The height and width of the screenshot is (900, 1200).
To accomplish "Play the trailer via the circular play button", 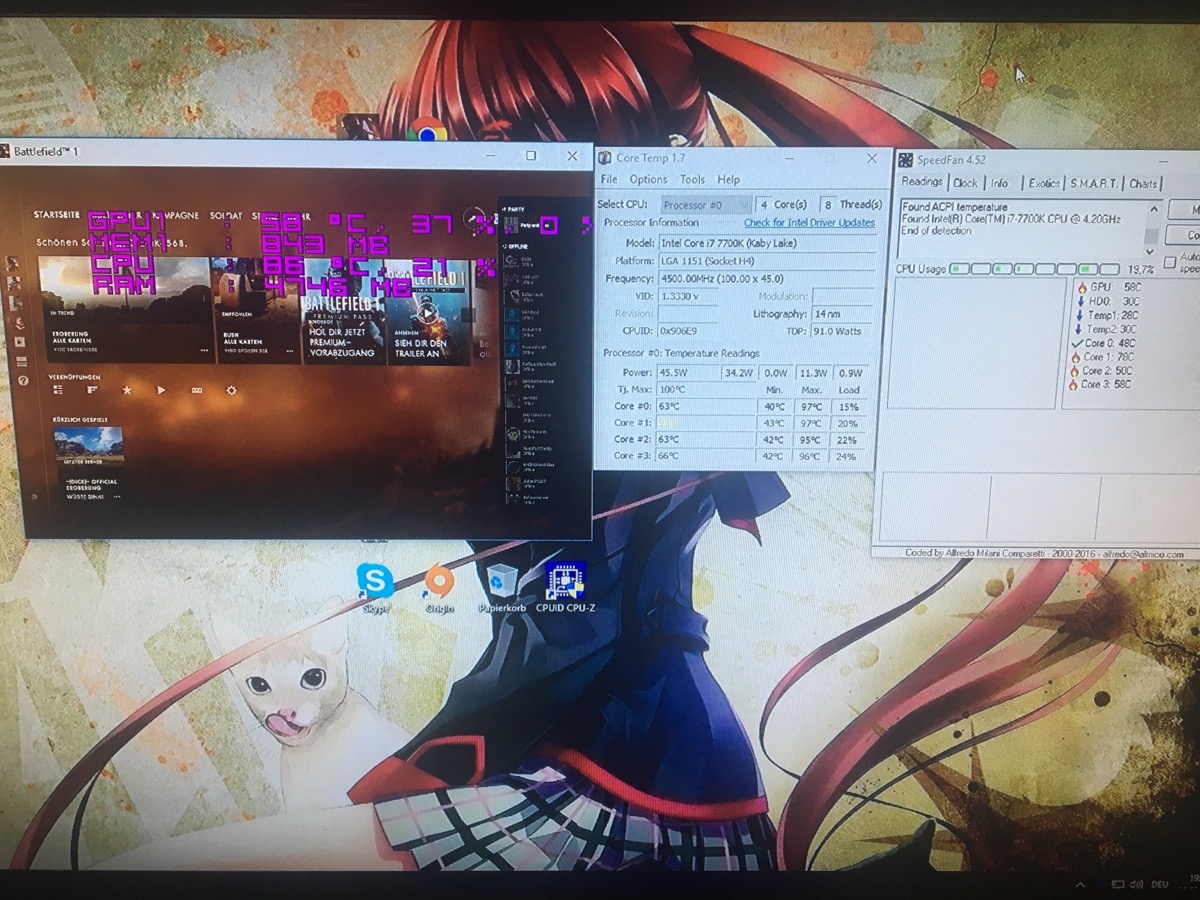I will [x=429, y=313].
